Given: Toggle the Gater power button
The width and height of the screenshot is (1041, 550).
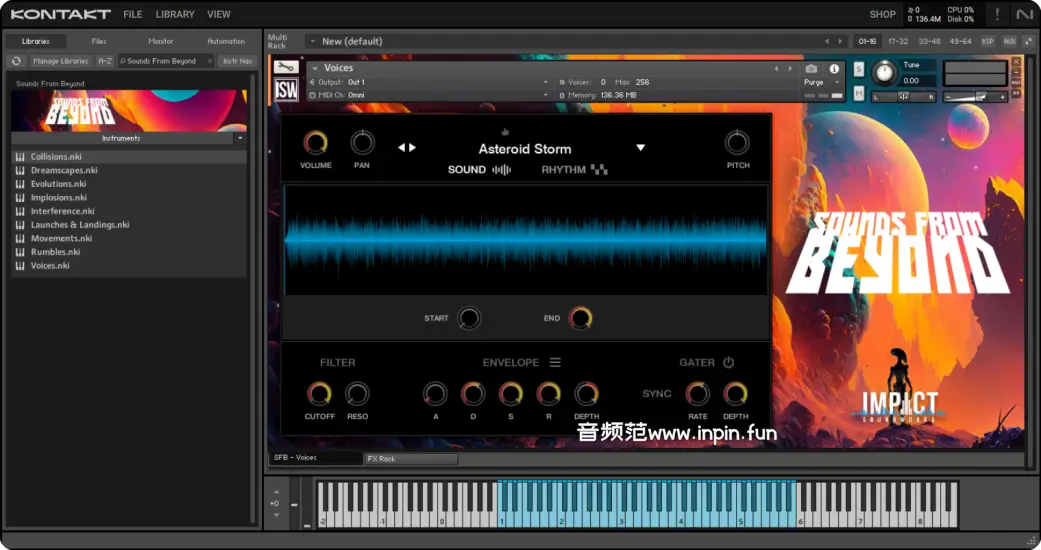Looking at the screenshot, I should pyautogui.click(x=728, y=363).
